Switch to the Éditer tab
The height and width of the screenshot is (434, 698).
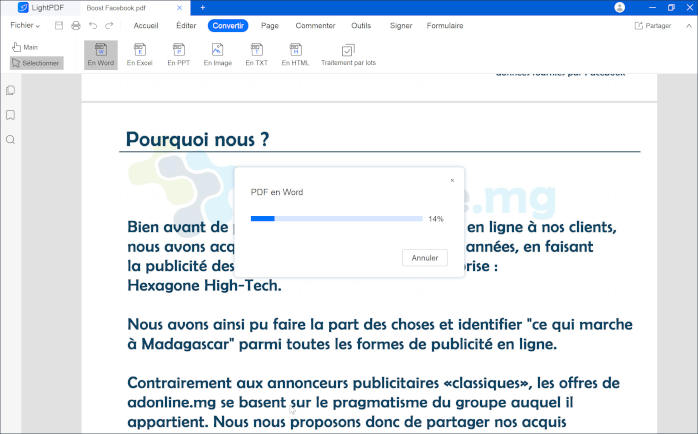coord(186,25)
